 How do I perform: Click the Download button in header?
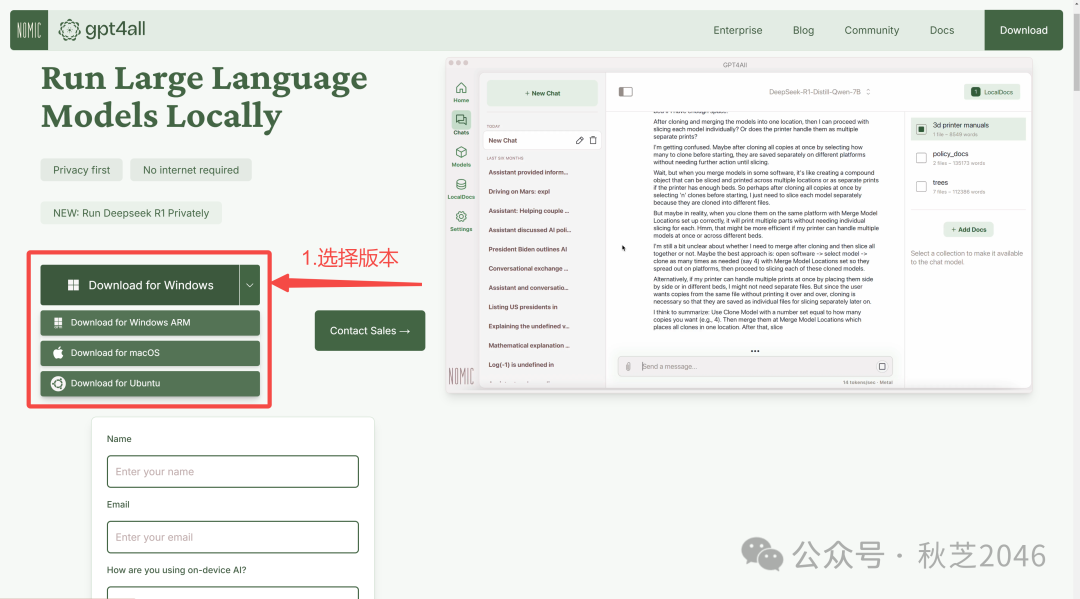[1024, 30]
